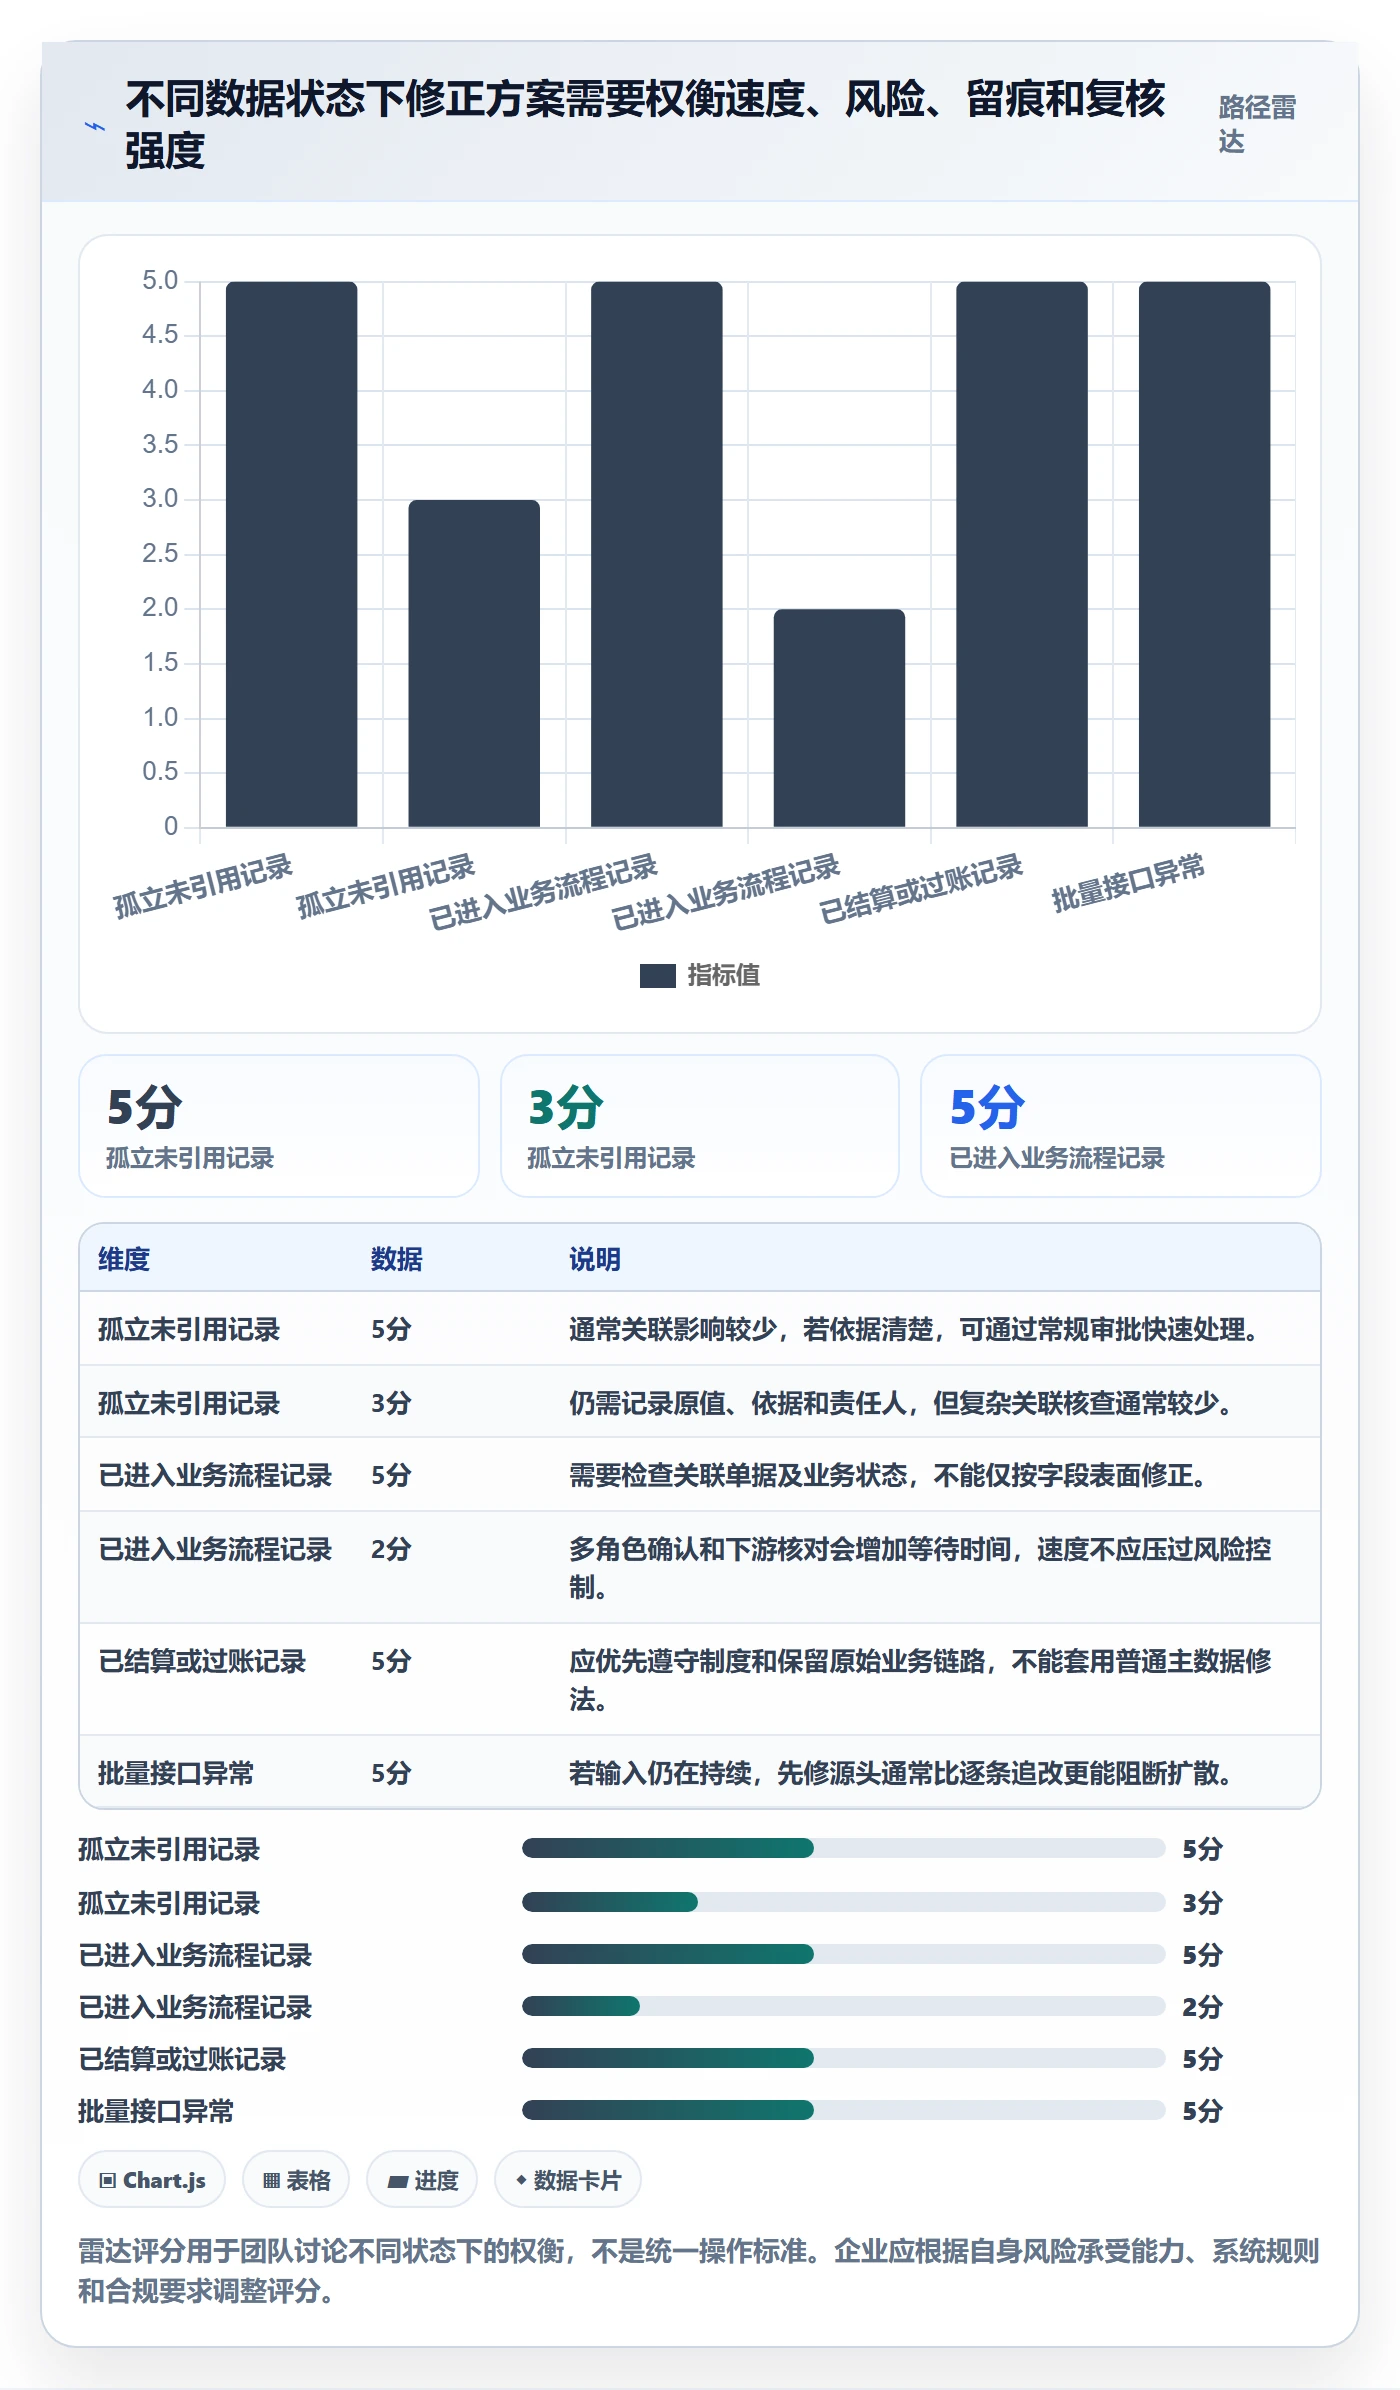Select the row text 需要检查关联单据及业务状态
The image size is (1400, 2390).
pyautogui.click(x=738, y=1475)
